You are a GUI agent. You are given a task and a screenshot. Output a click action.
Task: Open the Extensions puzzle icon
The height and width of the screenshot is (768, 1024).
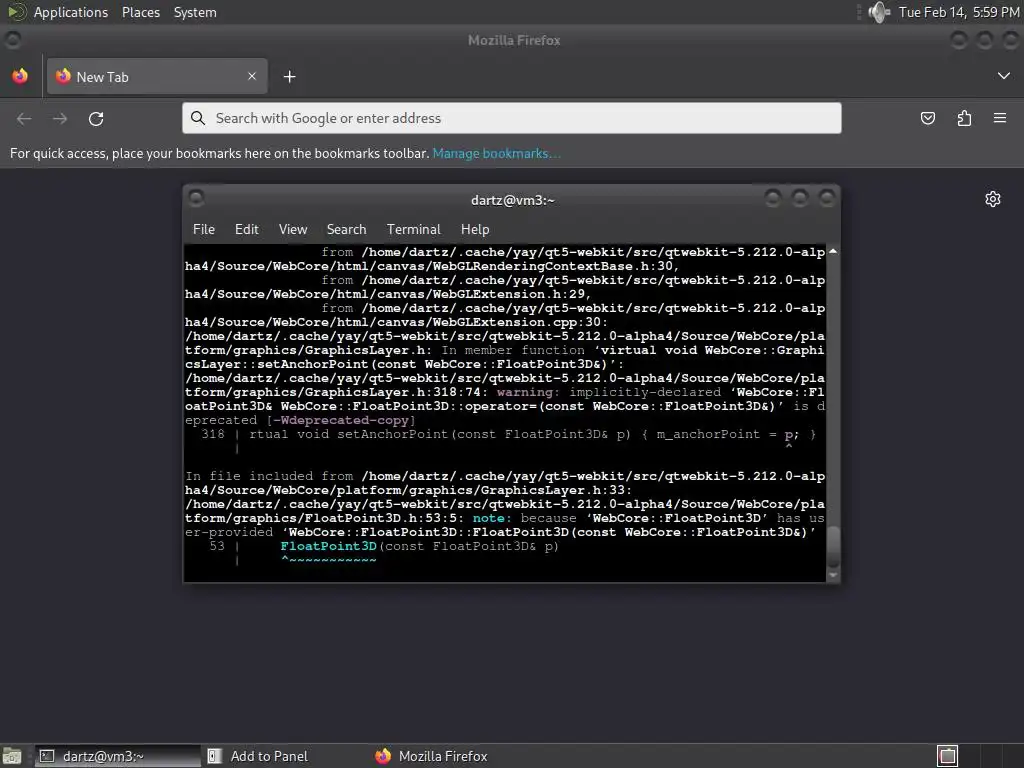[964, 118]
